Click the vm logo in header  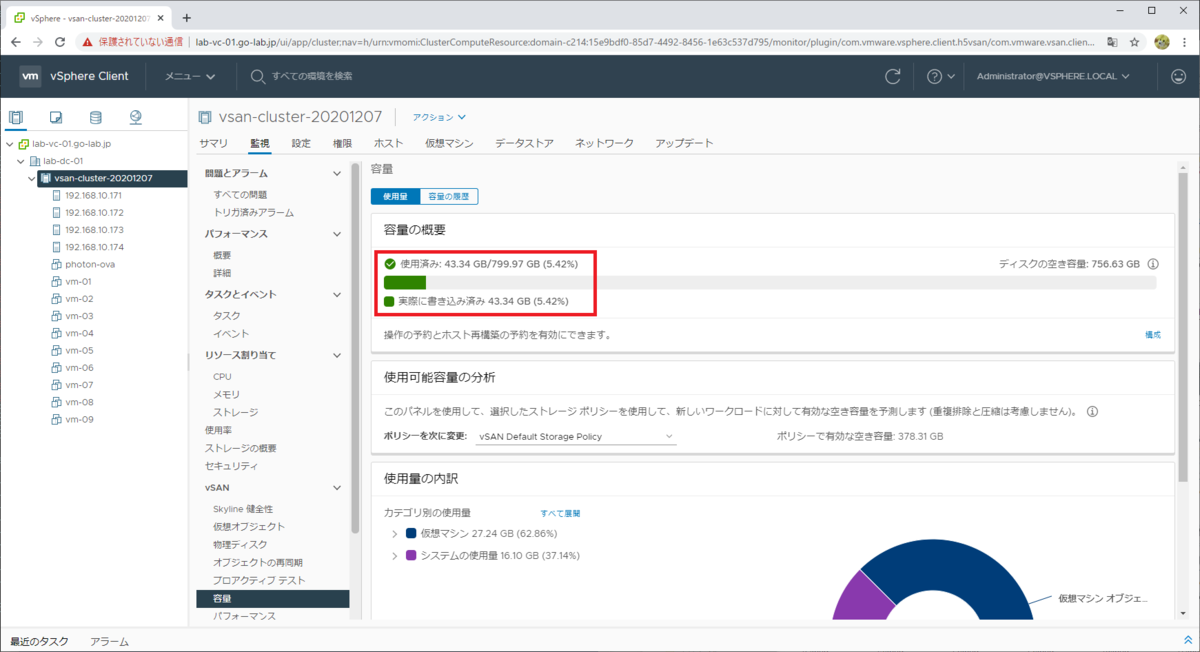point(31,76)
